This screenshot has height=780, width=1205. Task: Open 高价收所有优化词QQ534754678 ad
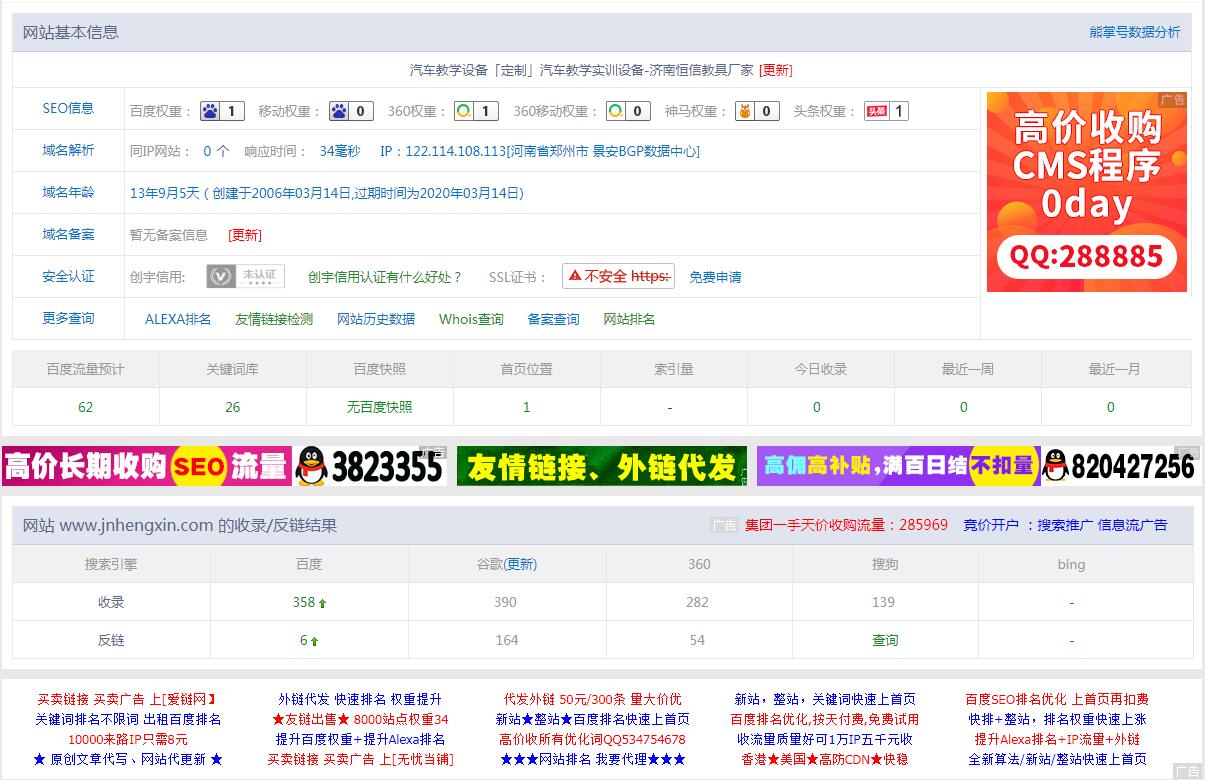click(x=593, y=739)
